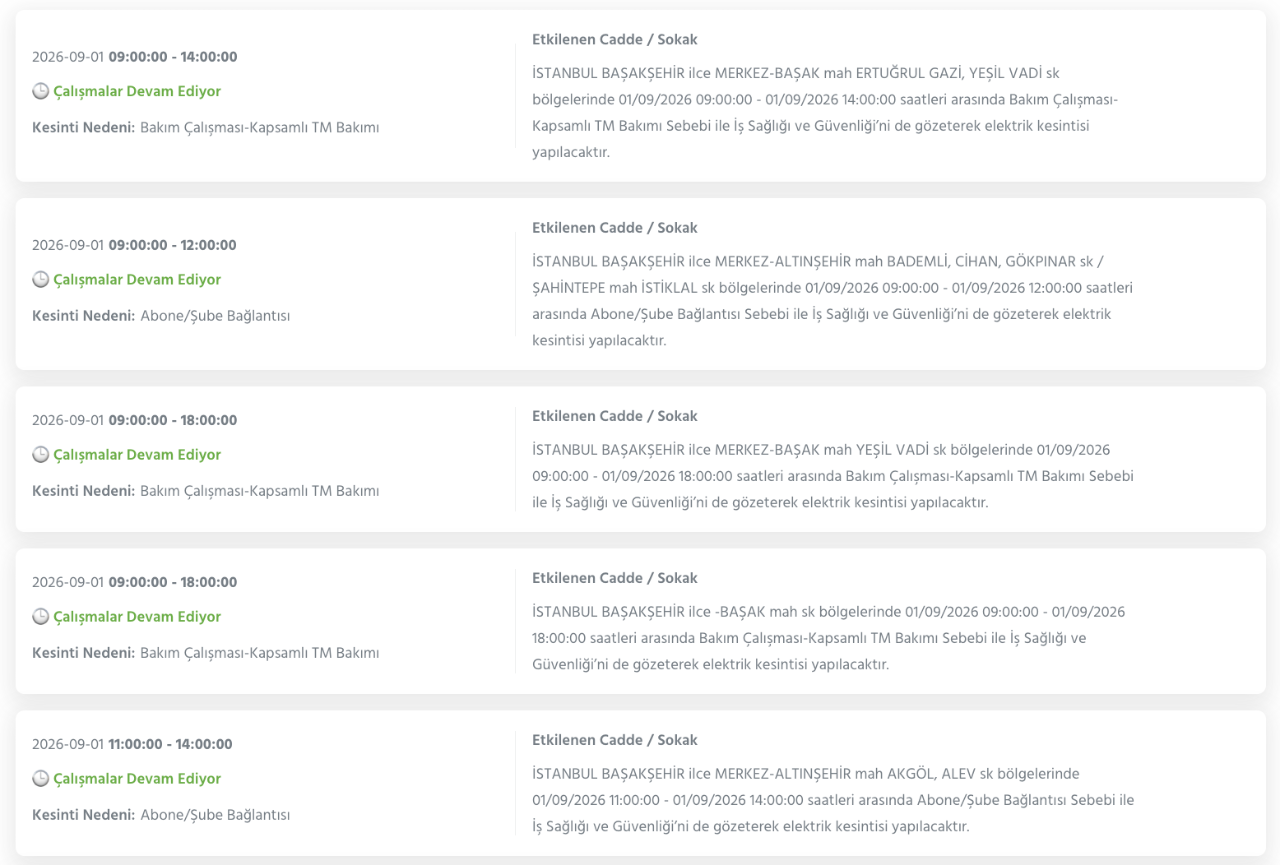Click the Etkilenen Cadde / Sokak heading in first card
The width and height of the screenshot is (1280, 865).
[615, 40]
